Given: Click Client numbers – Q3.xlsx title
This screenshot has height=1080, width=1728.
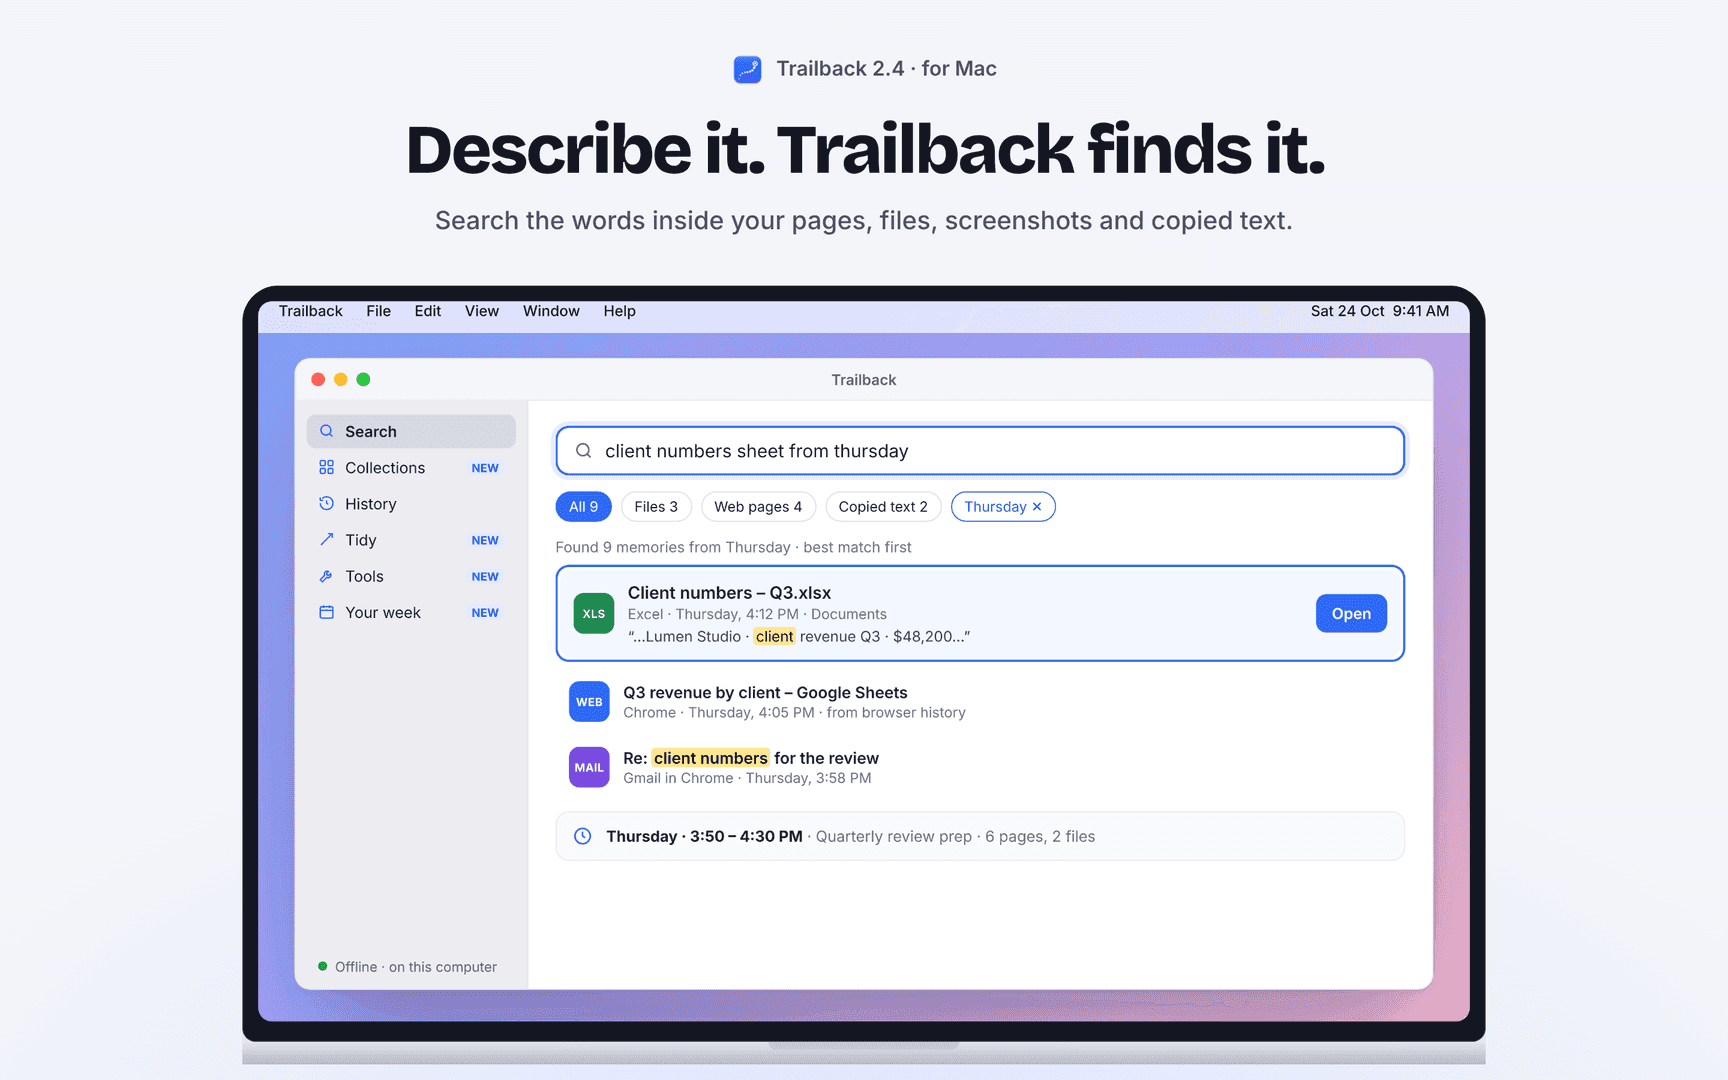Looking at the screenshot, I should [x=729, y=593].
